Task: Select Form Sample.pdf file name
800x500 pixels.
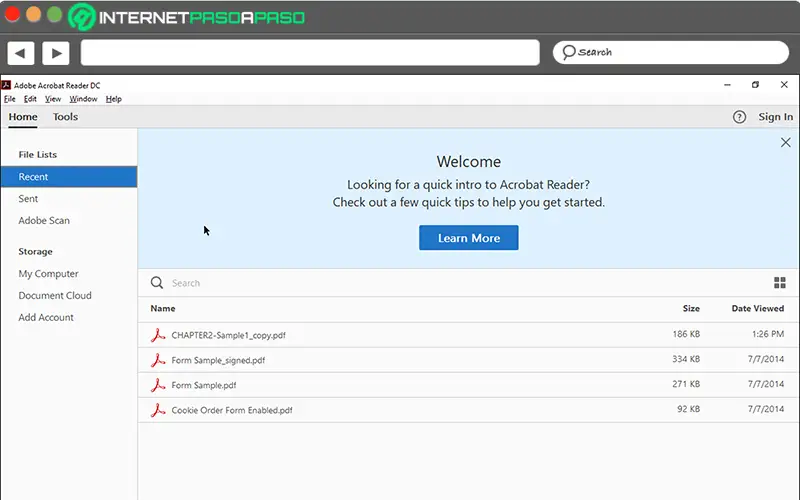Action: [204, 385]
